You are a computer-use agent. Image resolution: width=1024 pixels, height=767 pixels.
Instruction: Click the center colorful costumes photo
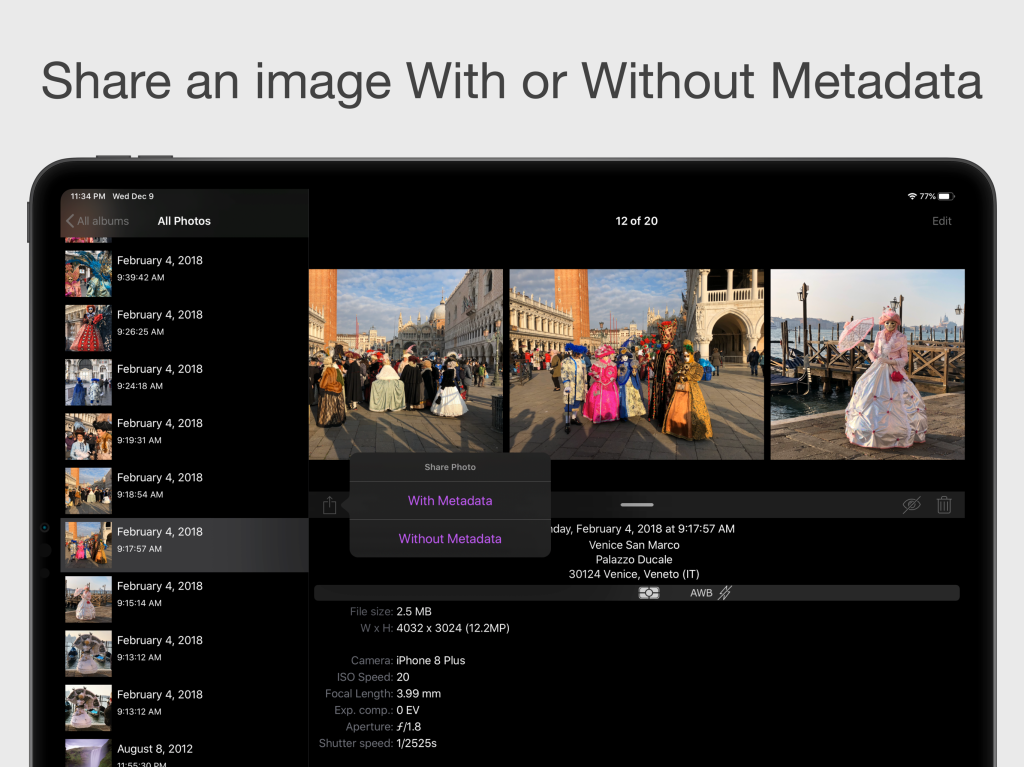(x=636, y=364)
